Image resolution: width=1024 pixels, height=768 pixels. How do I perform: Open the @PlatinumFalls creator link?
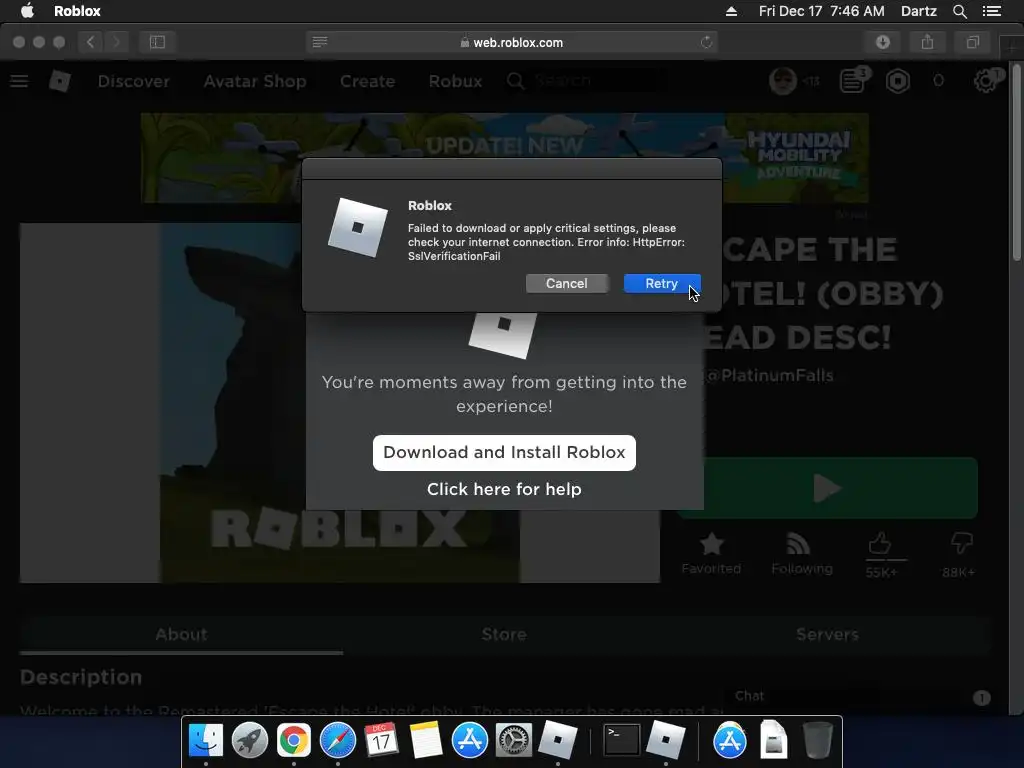point(769,376)
